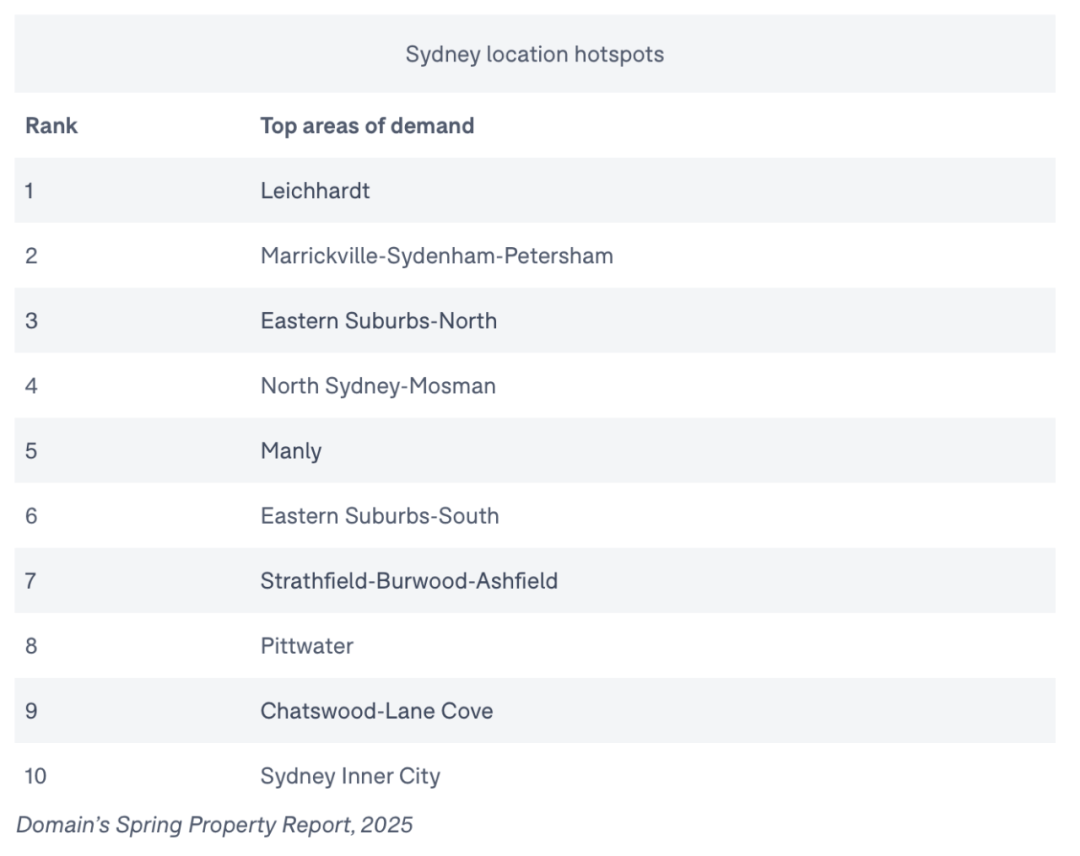
Task: Select Sydney Inner City entry
Action: [350, 776]
